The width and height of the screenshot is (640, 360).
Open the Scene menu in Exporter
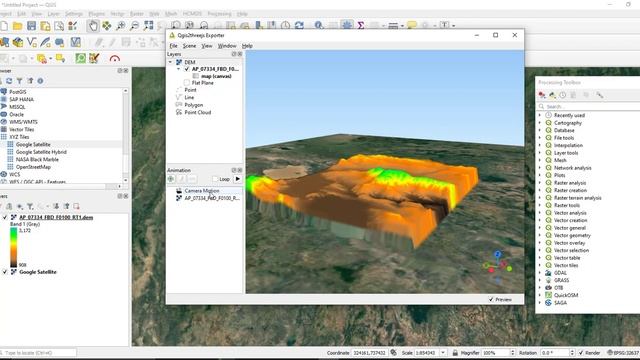(x=189, y=46)
